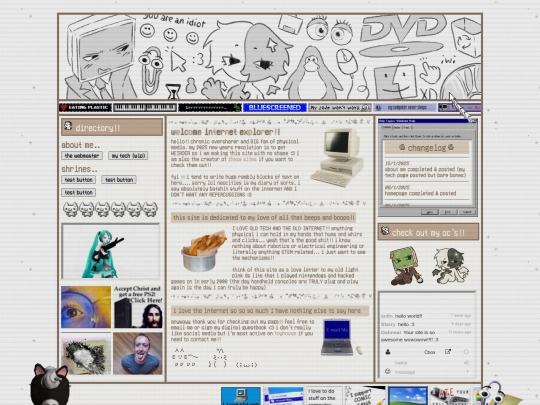540x405 pixels.
Task: Open 'the webmaster' about page button
Action: point(82,156)
